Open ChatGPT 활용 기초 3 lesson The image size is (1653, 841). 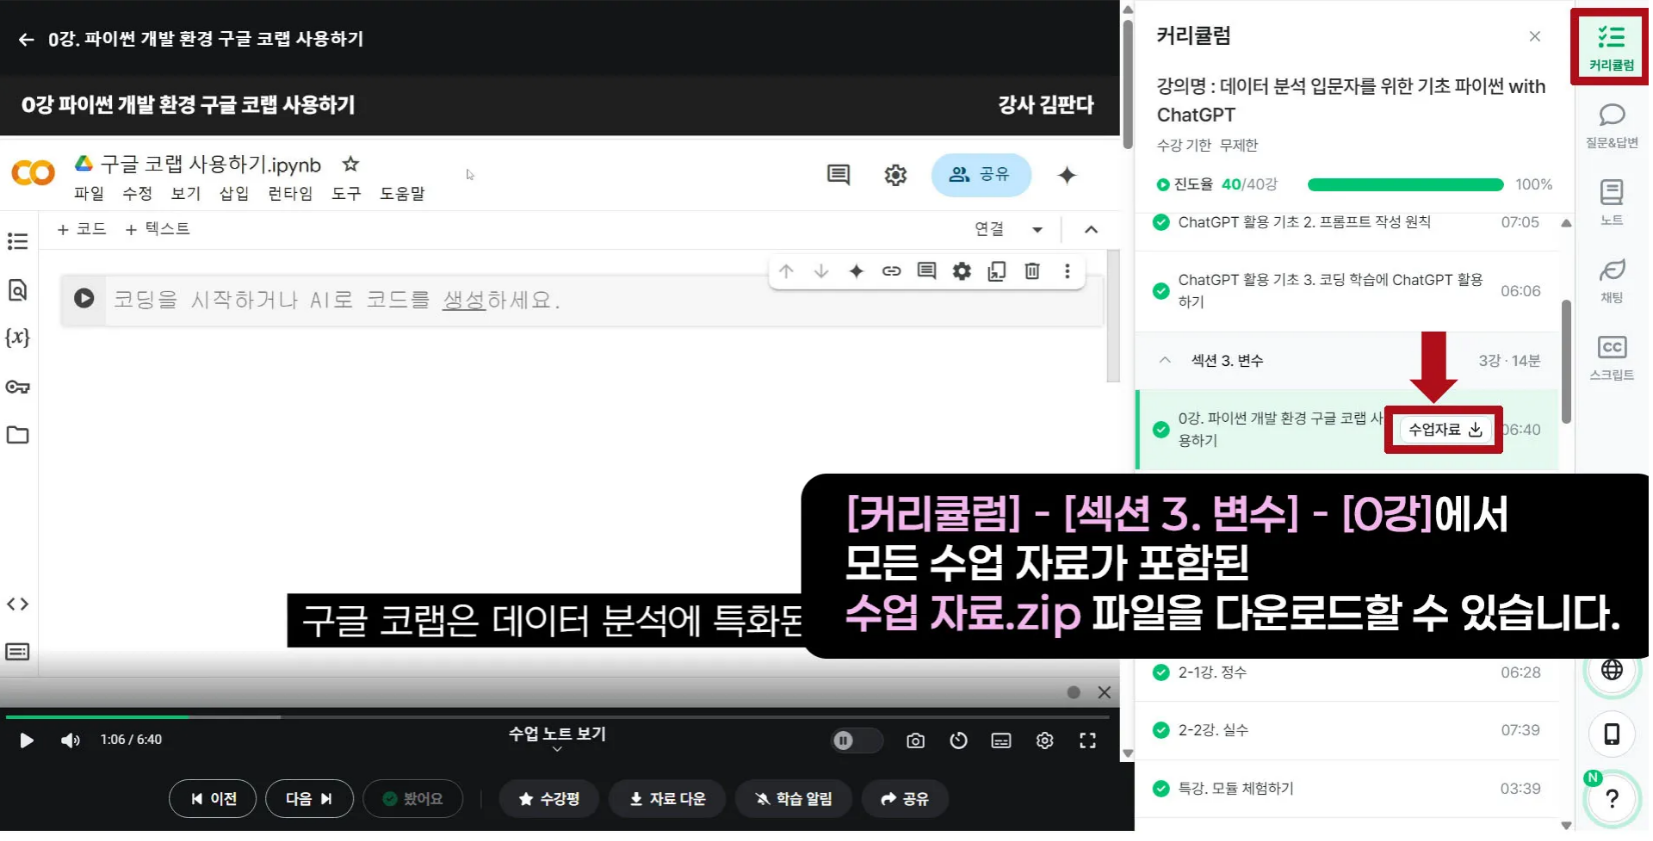[1347, 291]
